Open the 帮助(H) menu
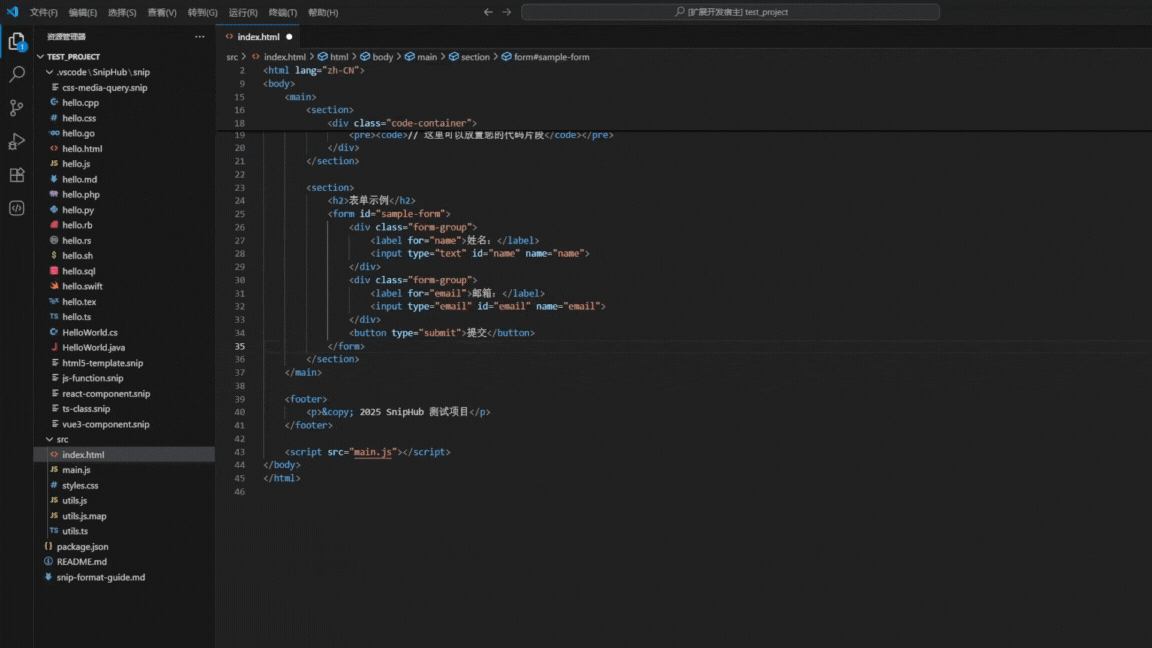The height and width of the screenshot is (648, 1152). (x=323, y=12)
